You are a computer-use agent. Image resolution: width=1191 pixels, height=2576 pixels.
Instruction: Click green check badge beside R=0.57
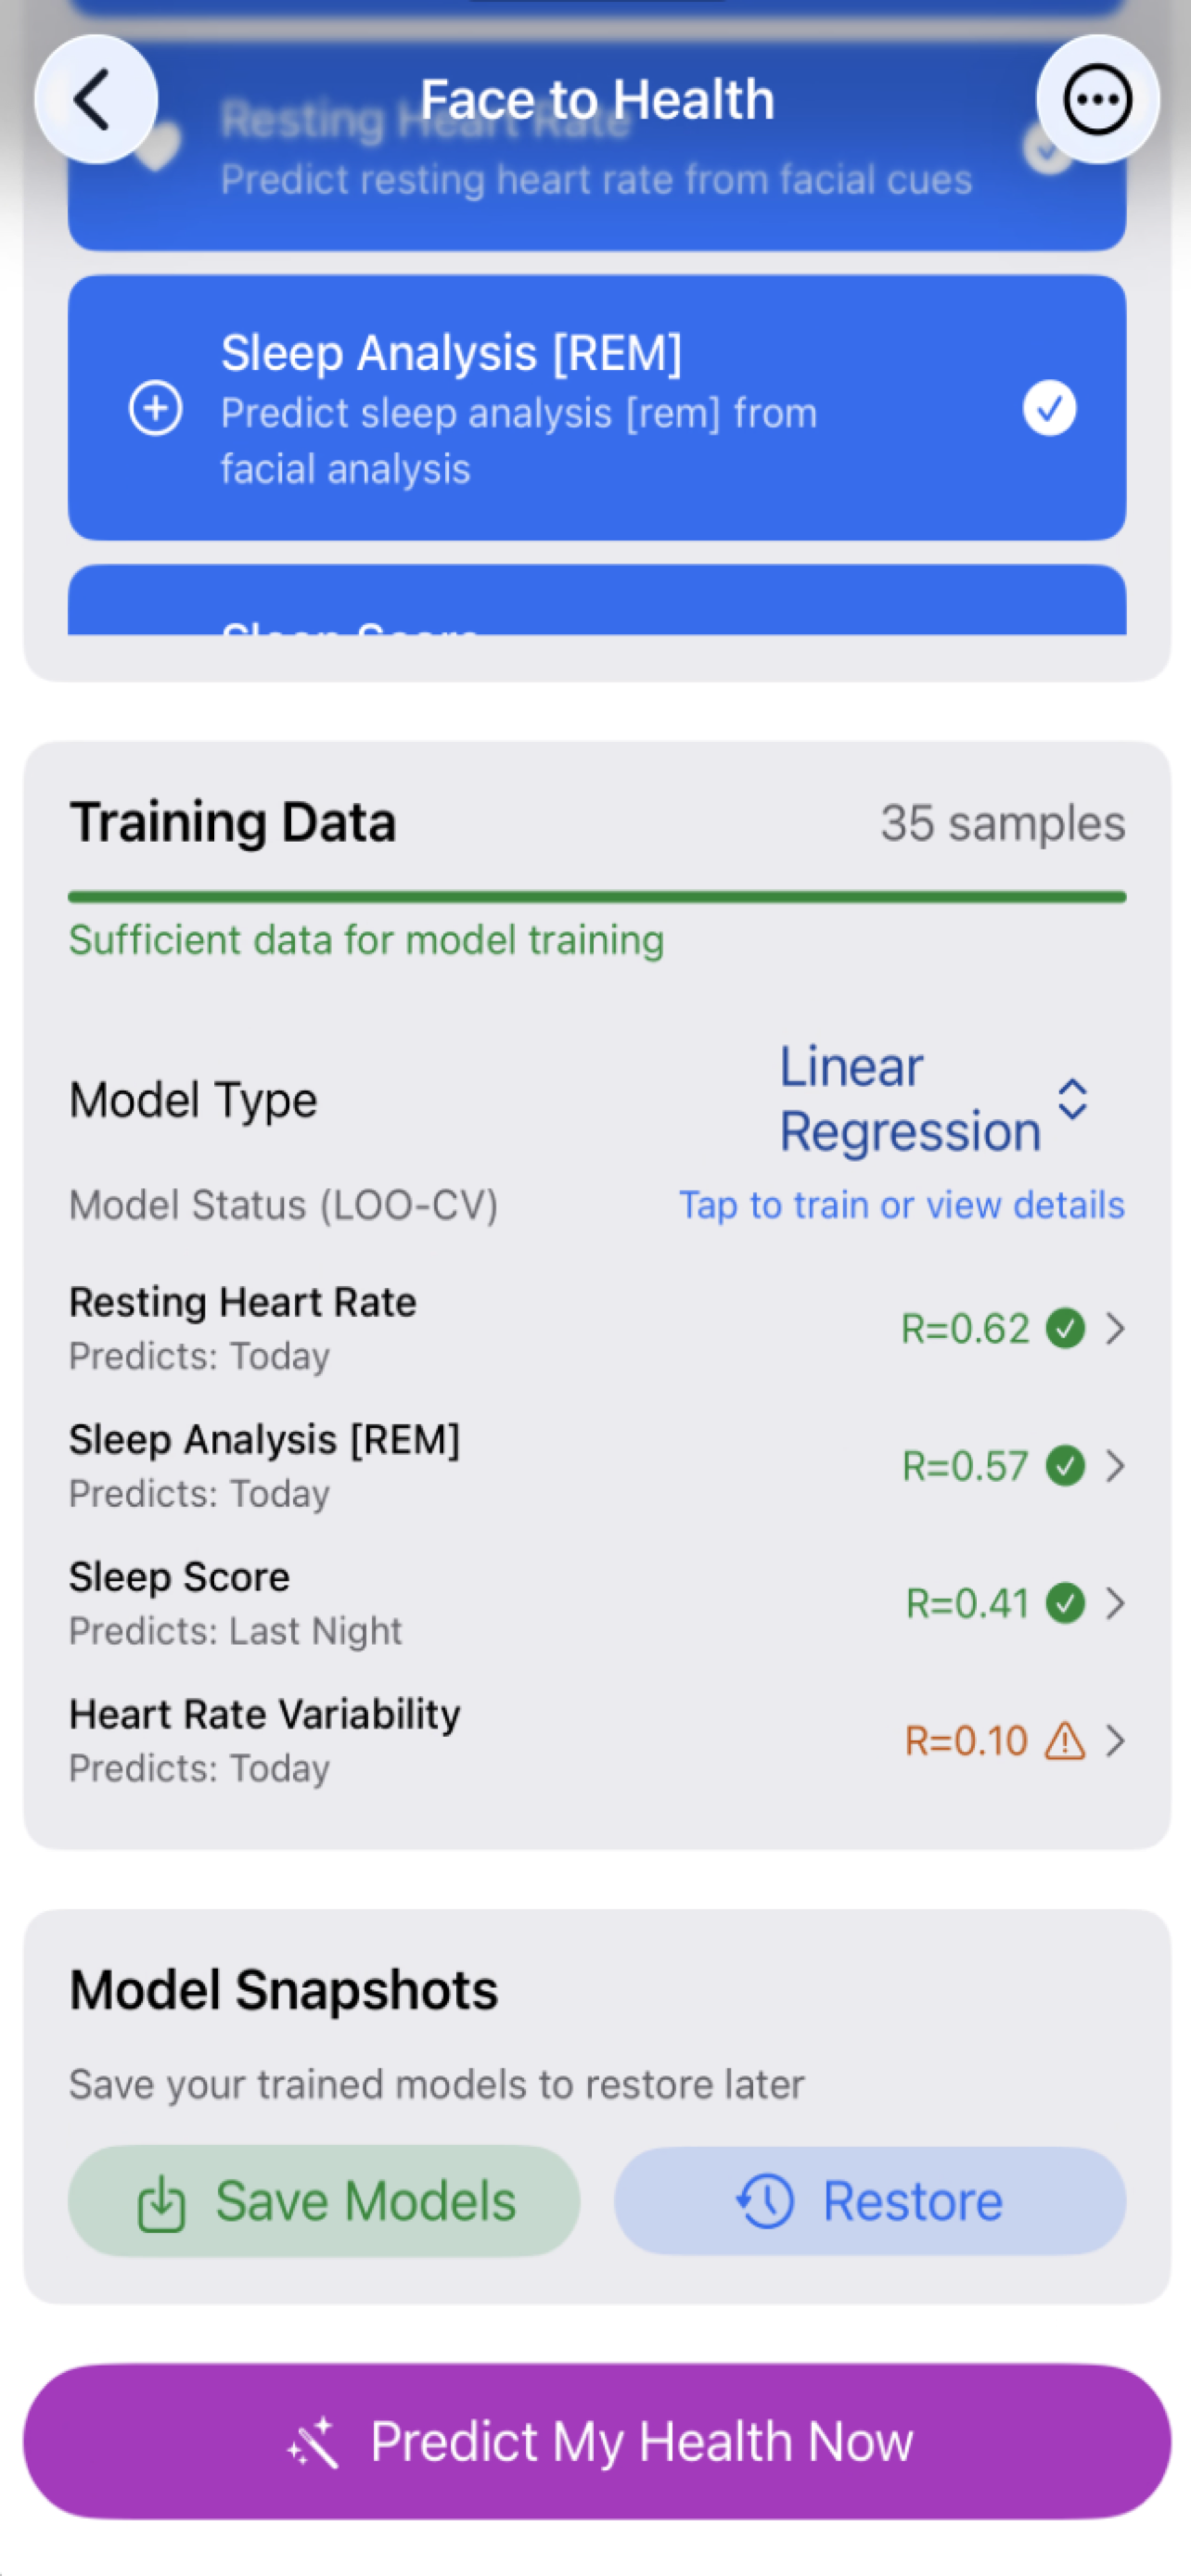(1065, 1466)
